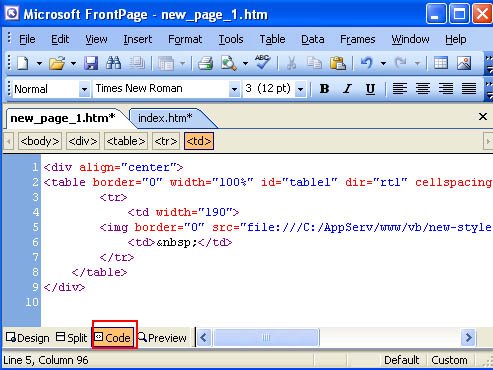493x370 pixels.
Task: Switch to Design view
Action: click(28, 338)
